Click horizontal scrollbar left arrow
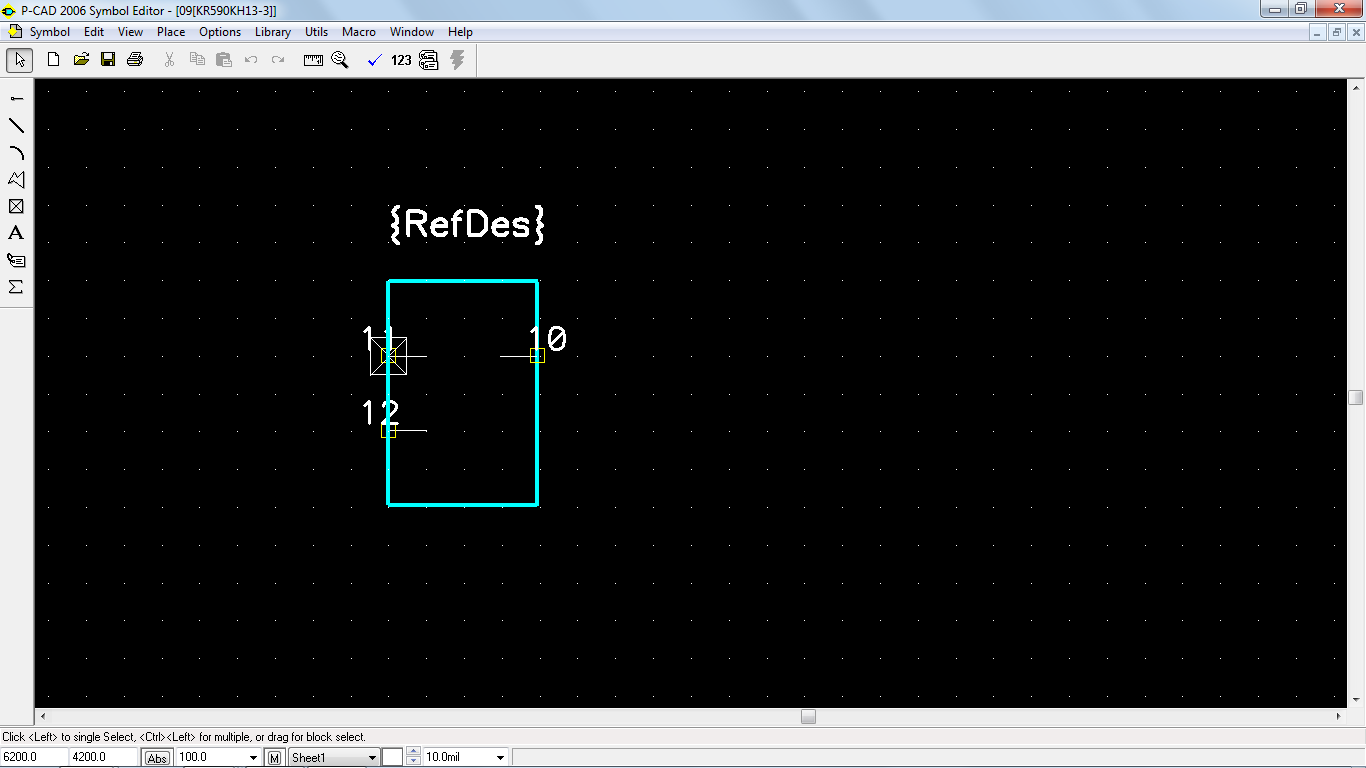1366x768 pixels. click(42, 716)
